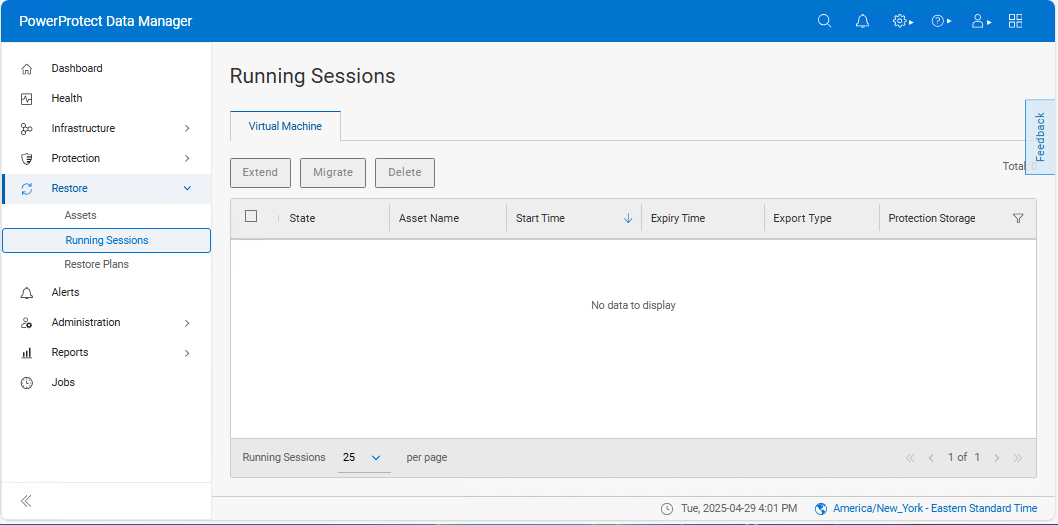1058x525 pixels.
Task: Go to next page arrow
Action: (x=997, y=458)
